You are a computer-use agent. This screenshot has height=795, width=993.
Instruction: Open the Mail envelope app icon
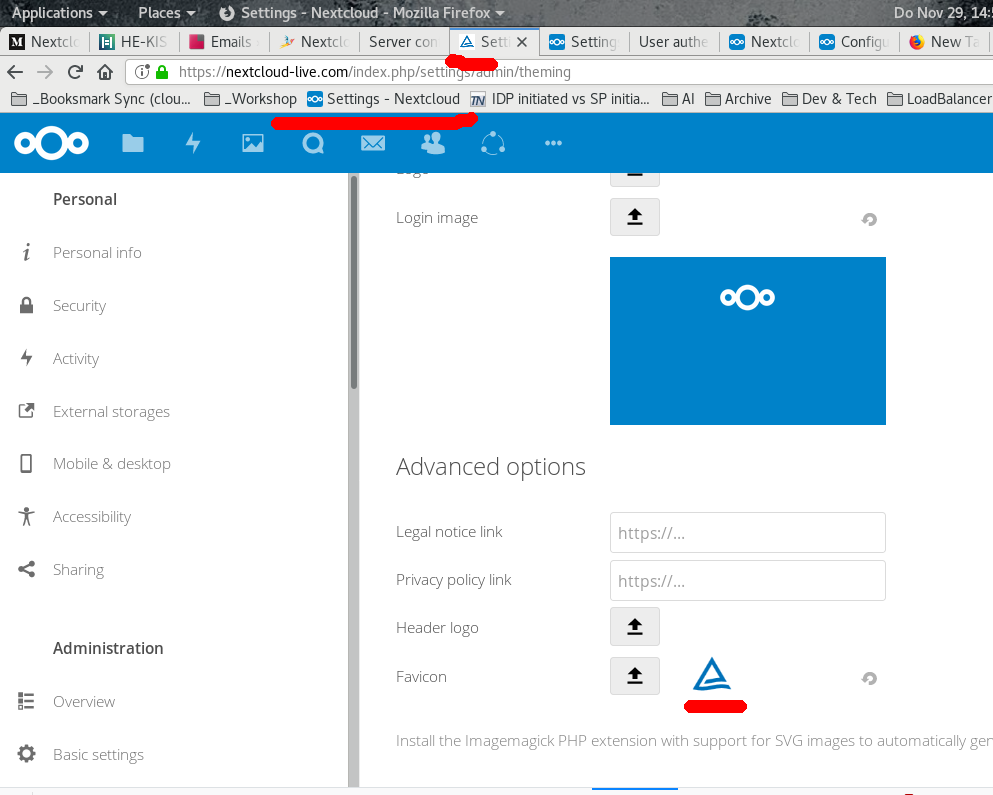tap(373, 143)
